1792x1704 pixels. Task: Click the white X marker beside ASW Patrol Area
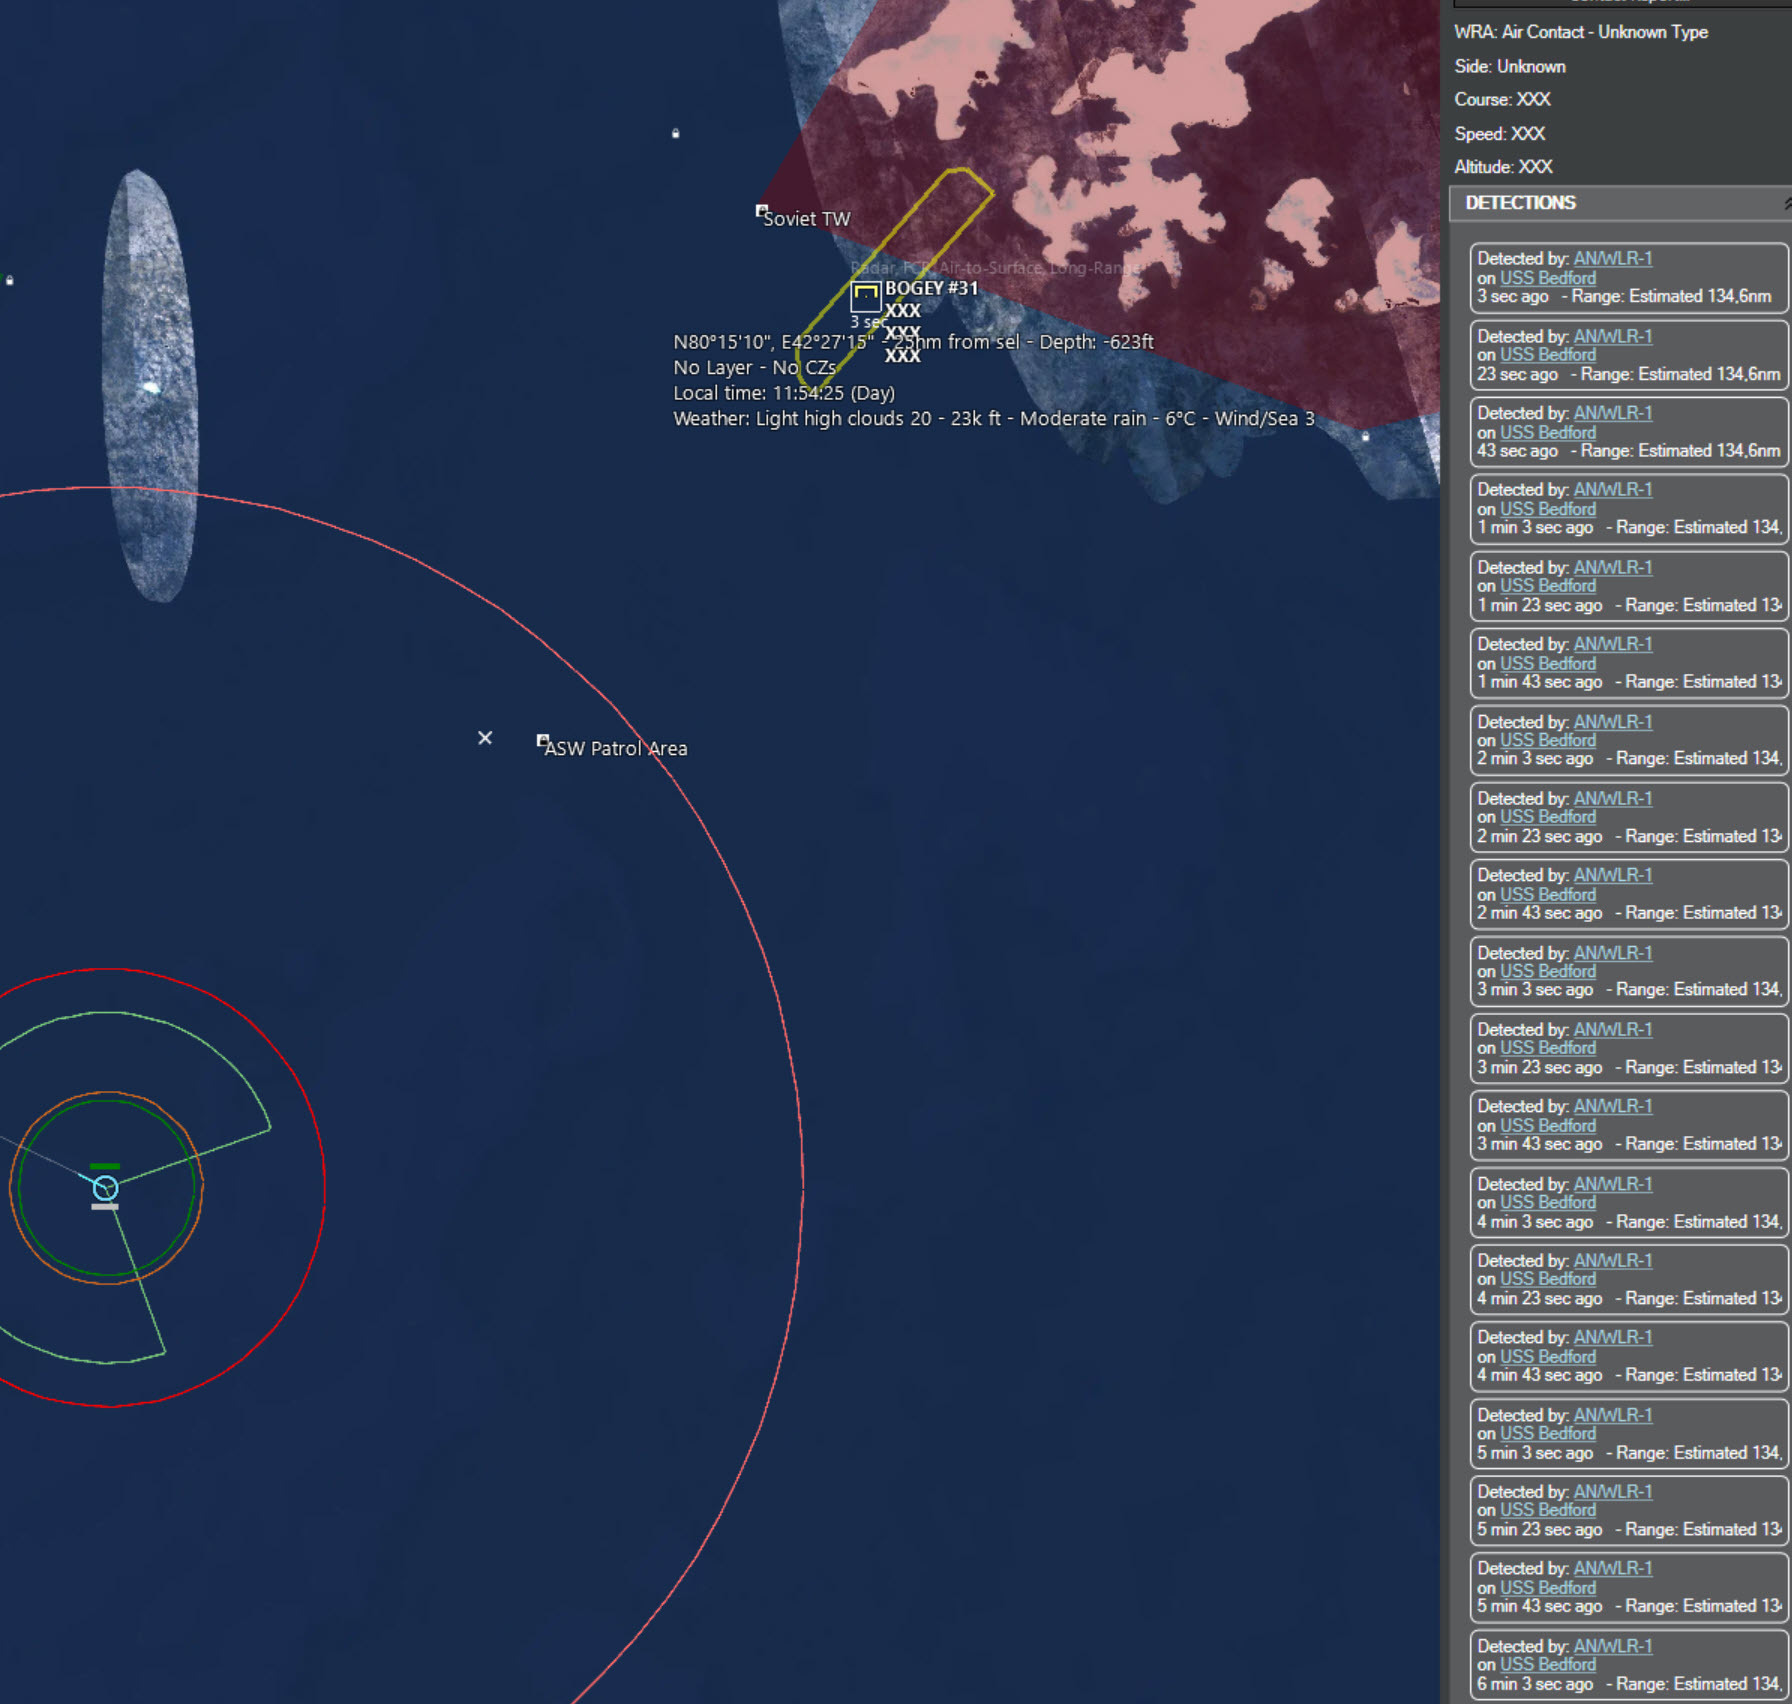485,738
